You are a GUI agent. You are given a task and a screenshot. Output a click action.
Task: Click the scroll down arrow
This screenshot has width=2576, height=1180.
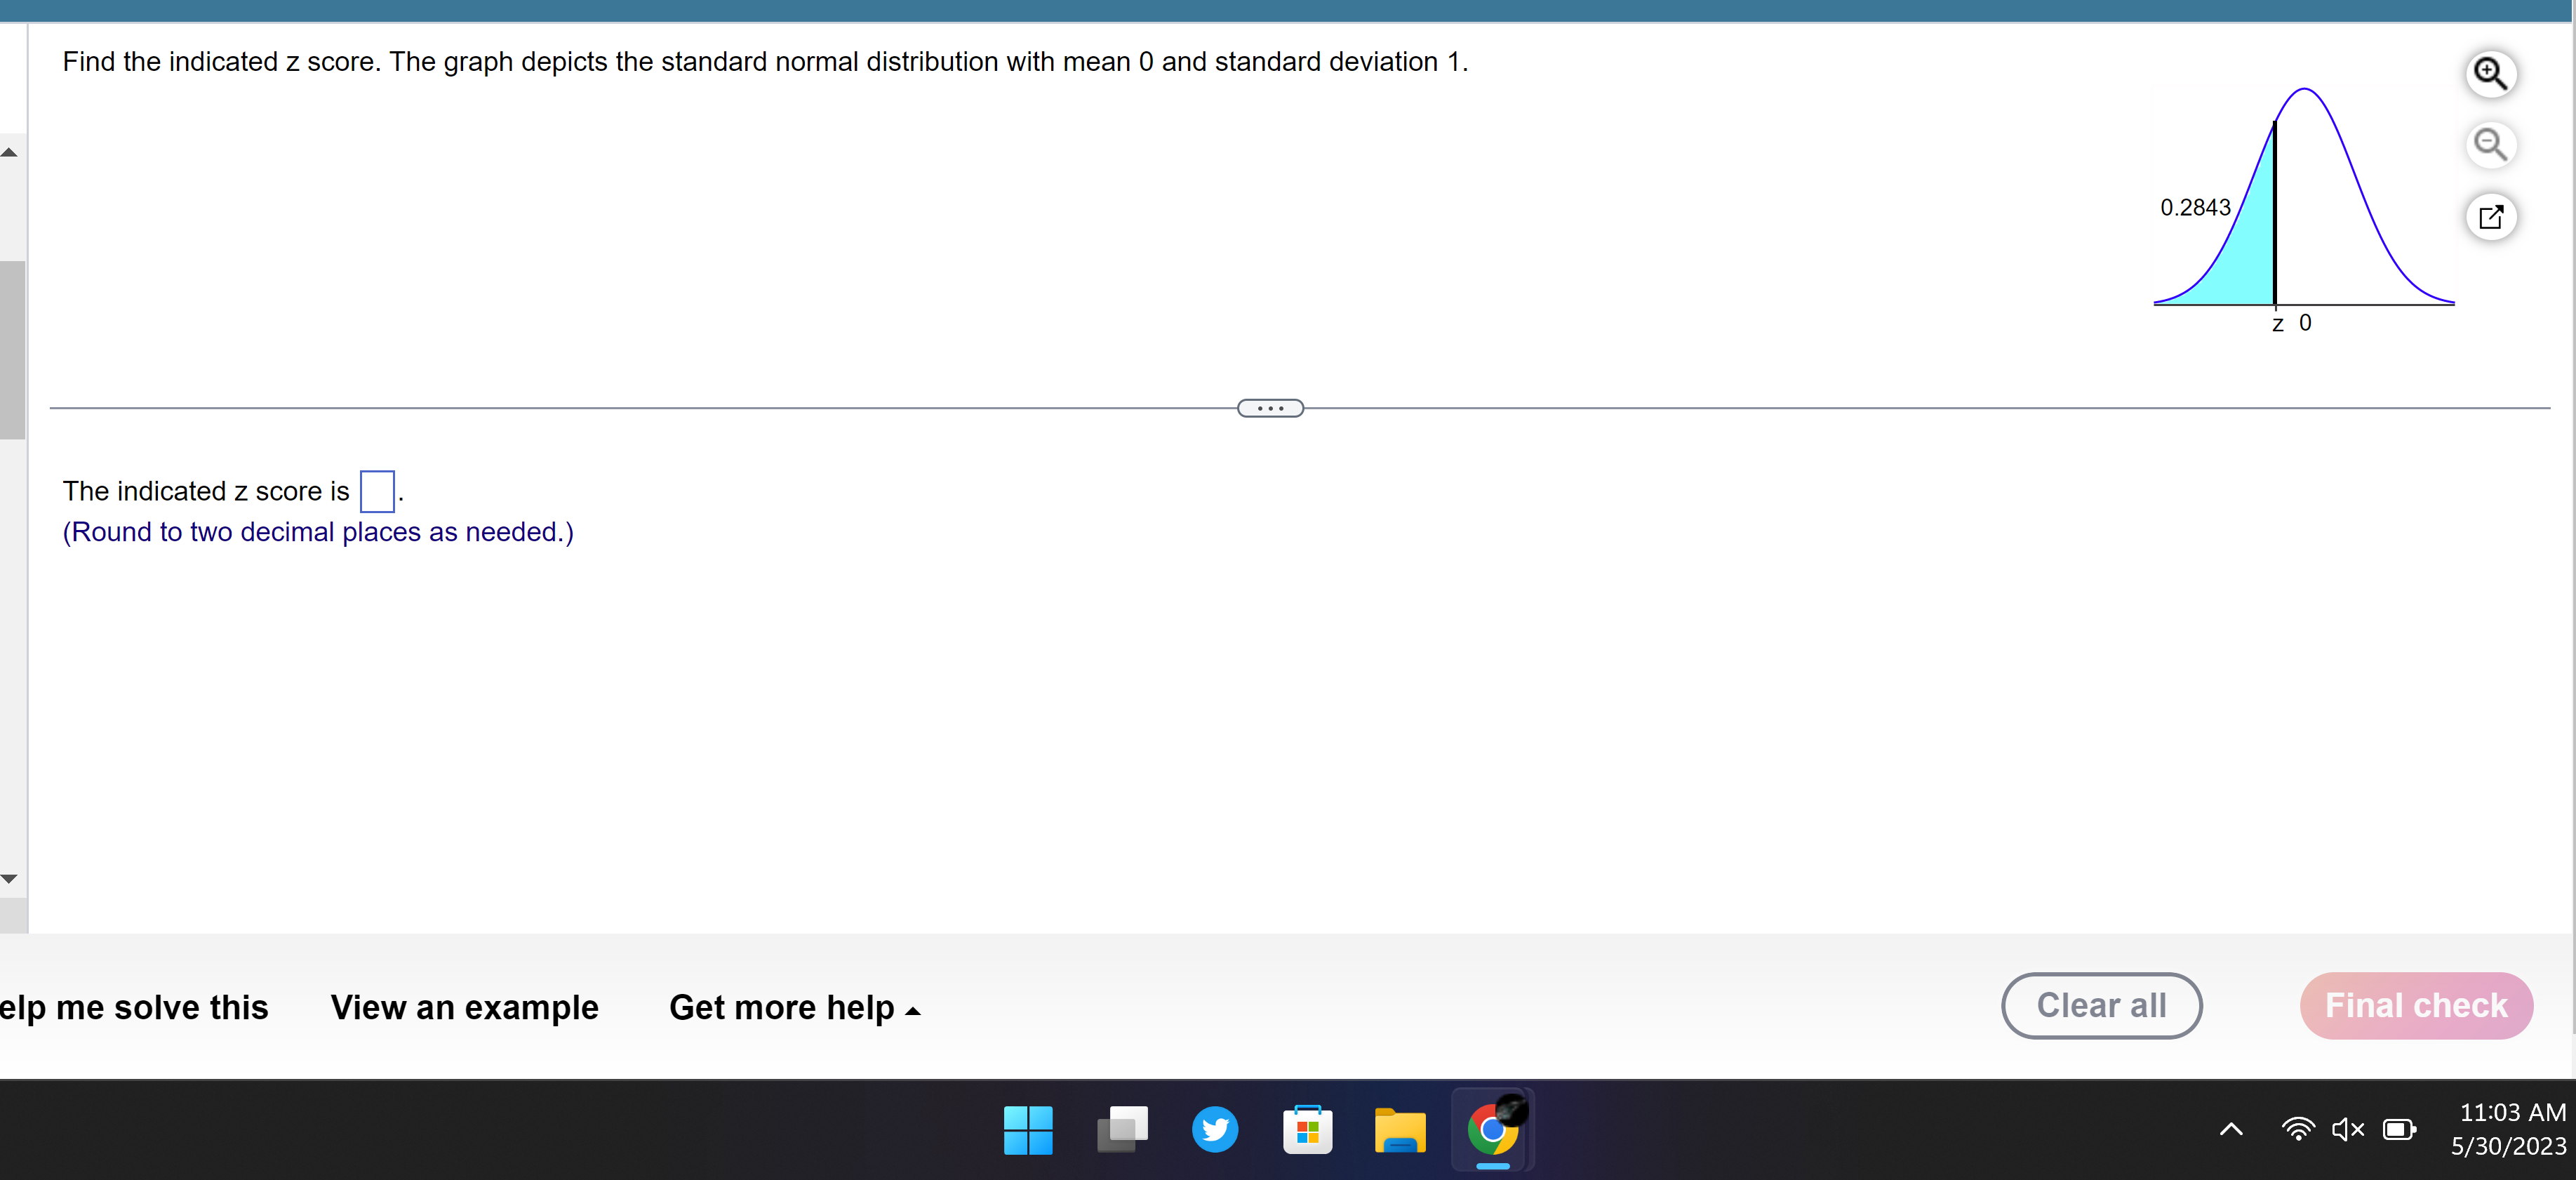click(9, 878)
